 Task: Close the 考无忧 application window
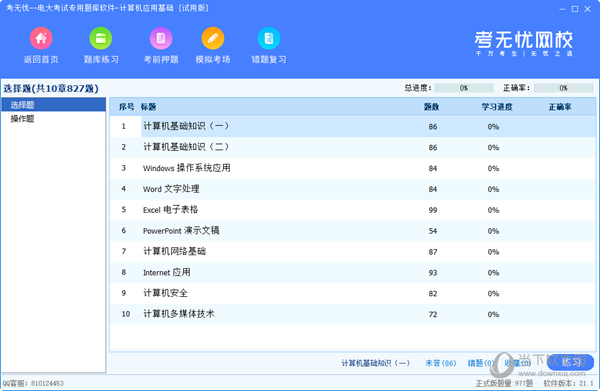[587, 9]
